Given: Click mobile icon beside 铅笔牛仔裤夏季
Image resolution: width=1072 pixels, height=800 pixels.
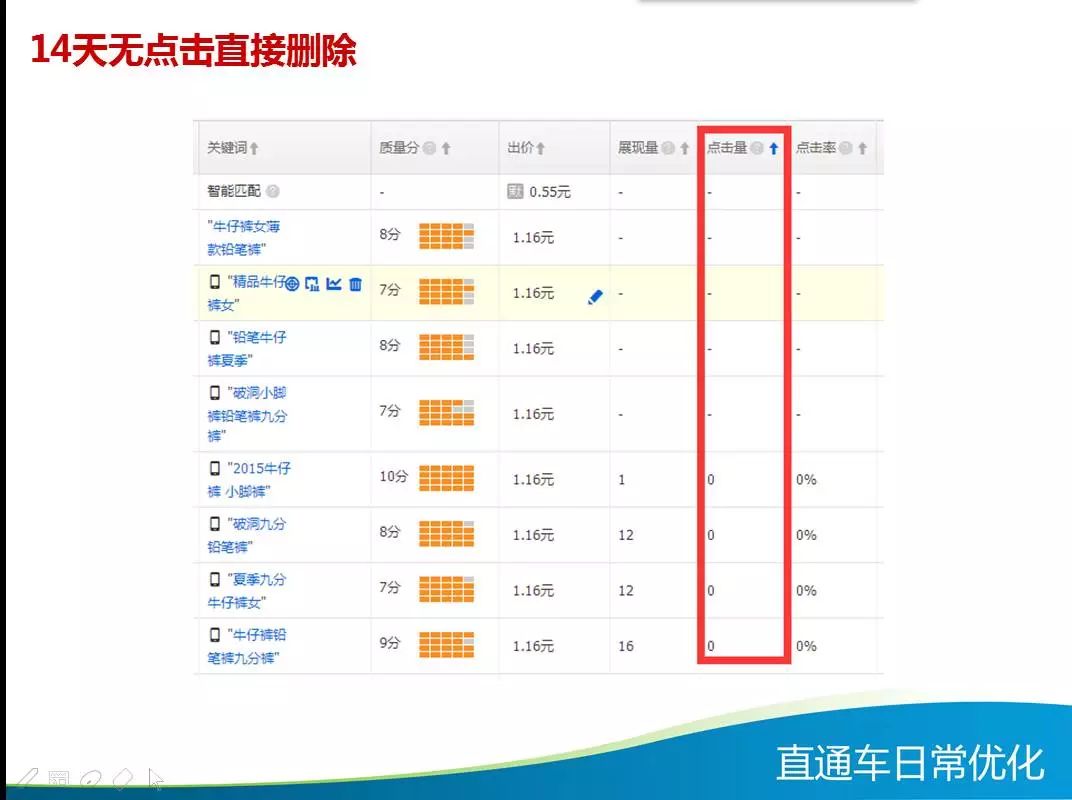Looking at the screenshot, I should (215, 337).
